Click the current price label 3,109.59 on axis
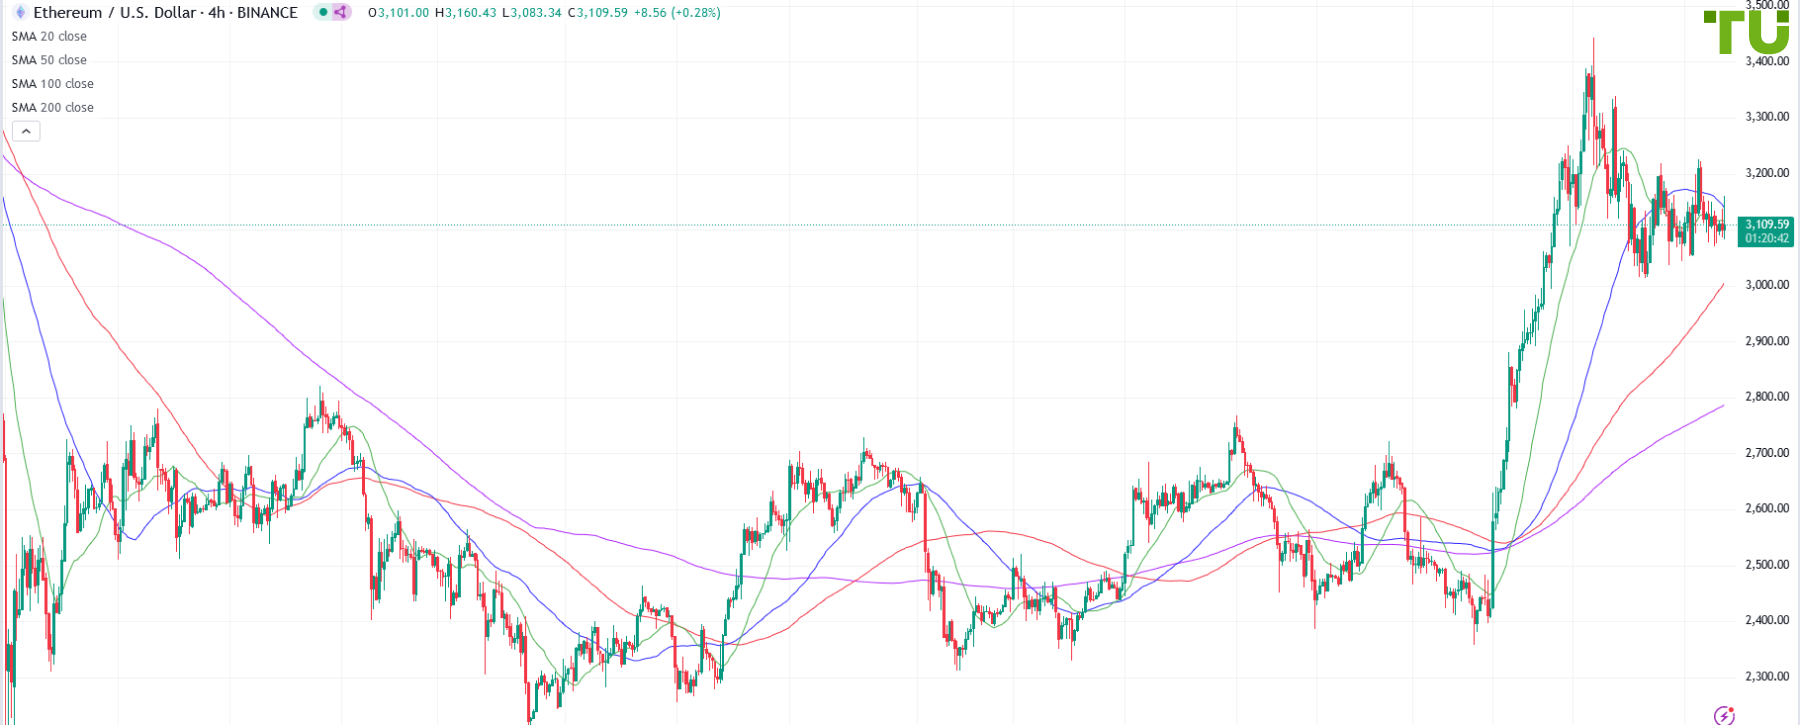 tap(1767, 224)
